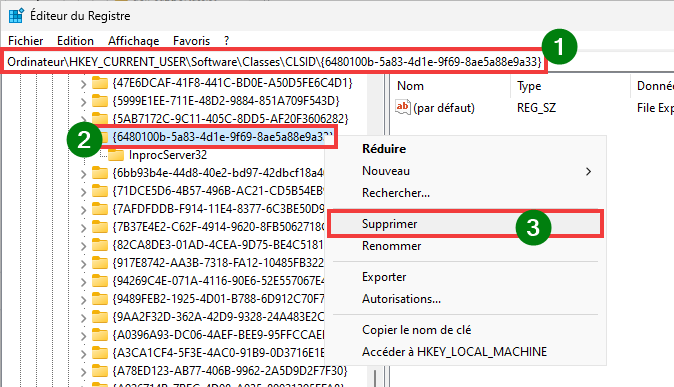Expand the {7AFDFDDB-F914-11E4...} key
This screenshot has width=674, height=387.
[83, 209]
